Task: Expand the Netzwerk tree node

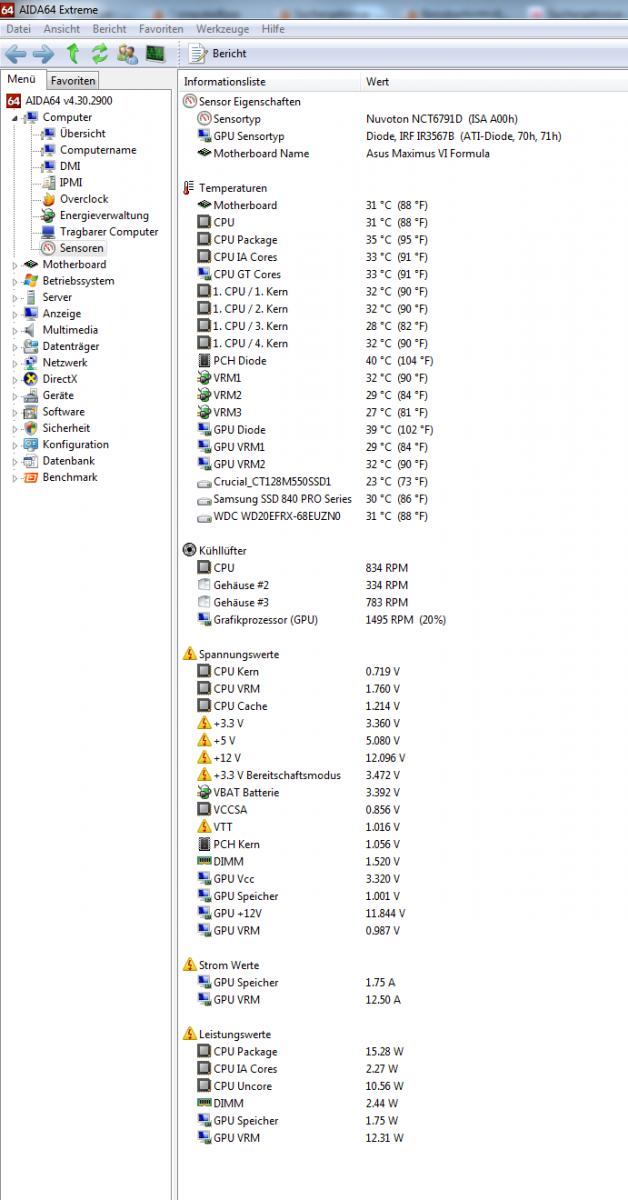Action: coord(15,363)
